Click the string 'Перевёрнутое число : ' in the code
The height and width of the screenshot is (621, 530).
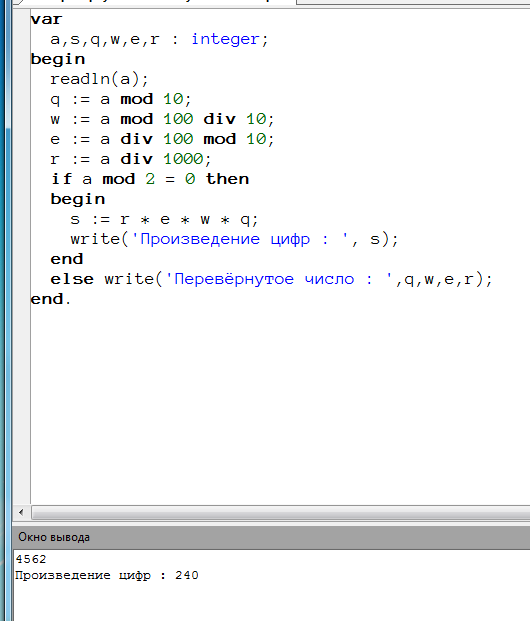[278, 279]
